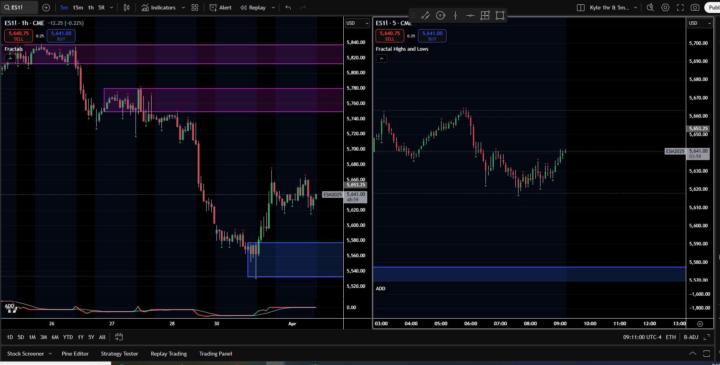Click the blue BUY button on left chart
This screenshot has width=720, height=365.
(x=61, y=35)
